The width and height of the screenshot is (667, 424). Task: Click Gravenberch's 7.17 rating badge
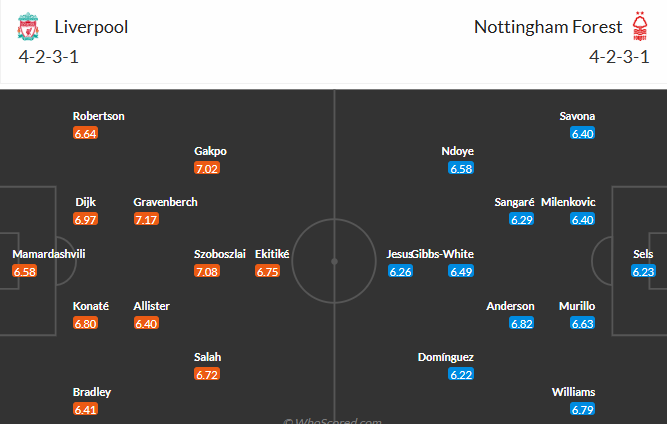coord(147,219)
